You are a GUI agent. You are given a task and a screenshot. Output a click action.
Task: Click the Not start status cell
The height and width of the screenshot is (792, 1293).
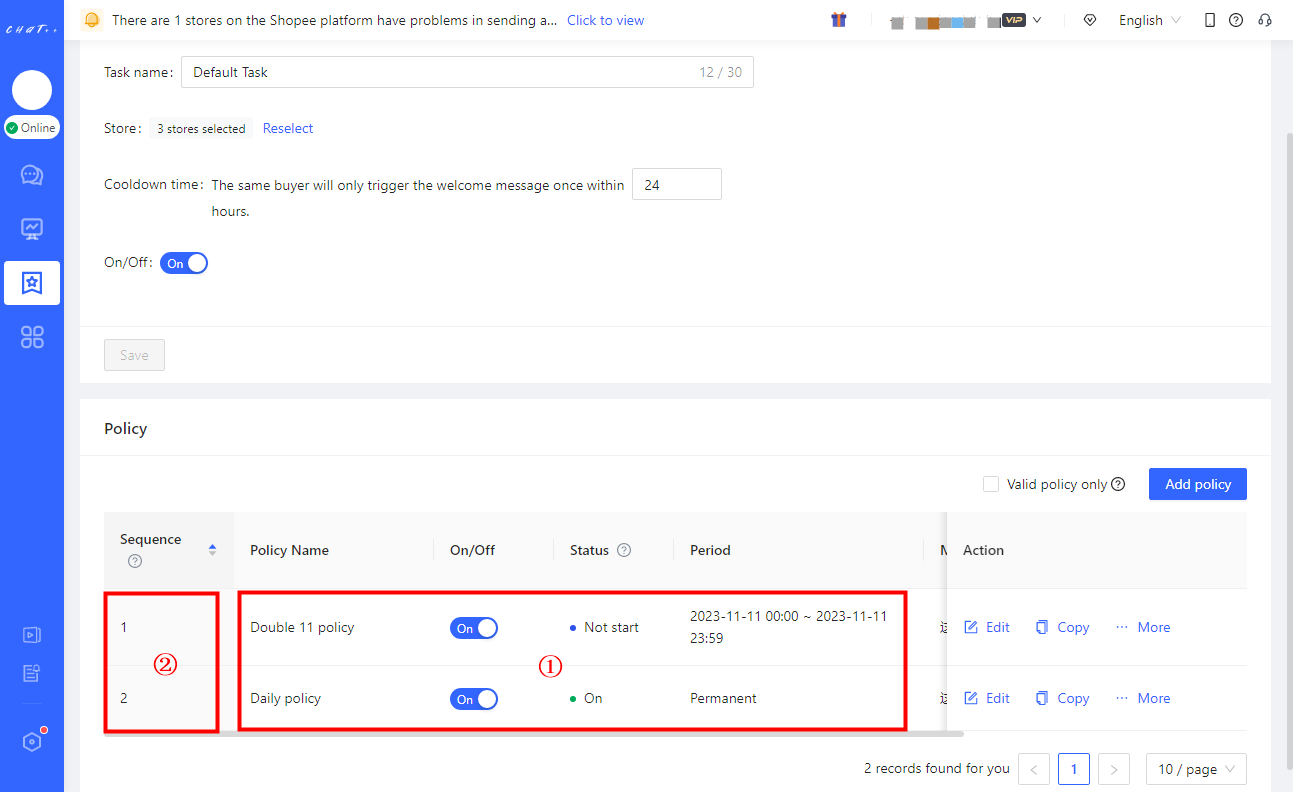tap(604, 627)
